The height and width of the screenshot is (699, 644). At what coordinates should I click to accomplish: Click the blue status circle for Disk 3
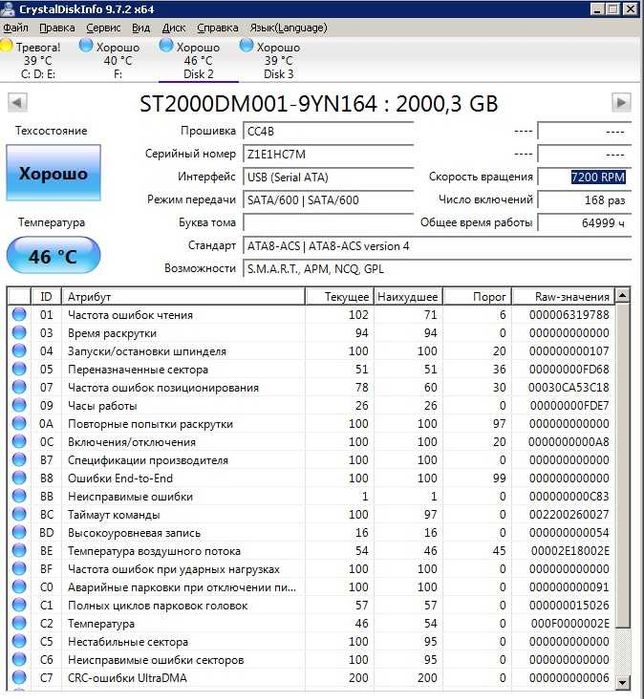pyautogui.click(x=246, y=45)
